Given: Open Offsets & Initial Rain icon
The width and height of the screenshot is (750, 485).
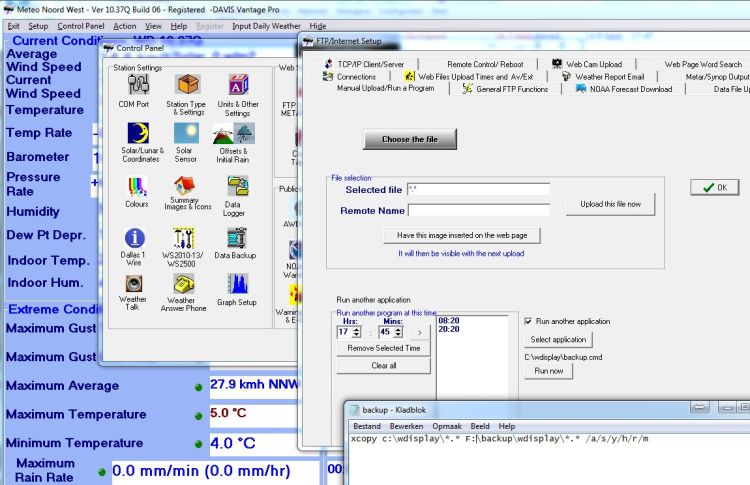Looking at the screenshot, I should point(234,133).
